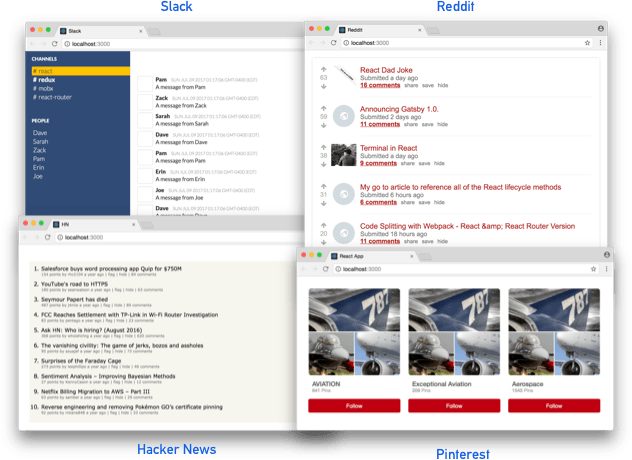Open the React Dad Joke post link
Screen dimensions: 632x460
pos(386,70)
